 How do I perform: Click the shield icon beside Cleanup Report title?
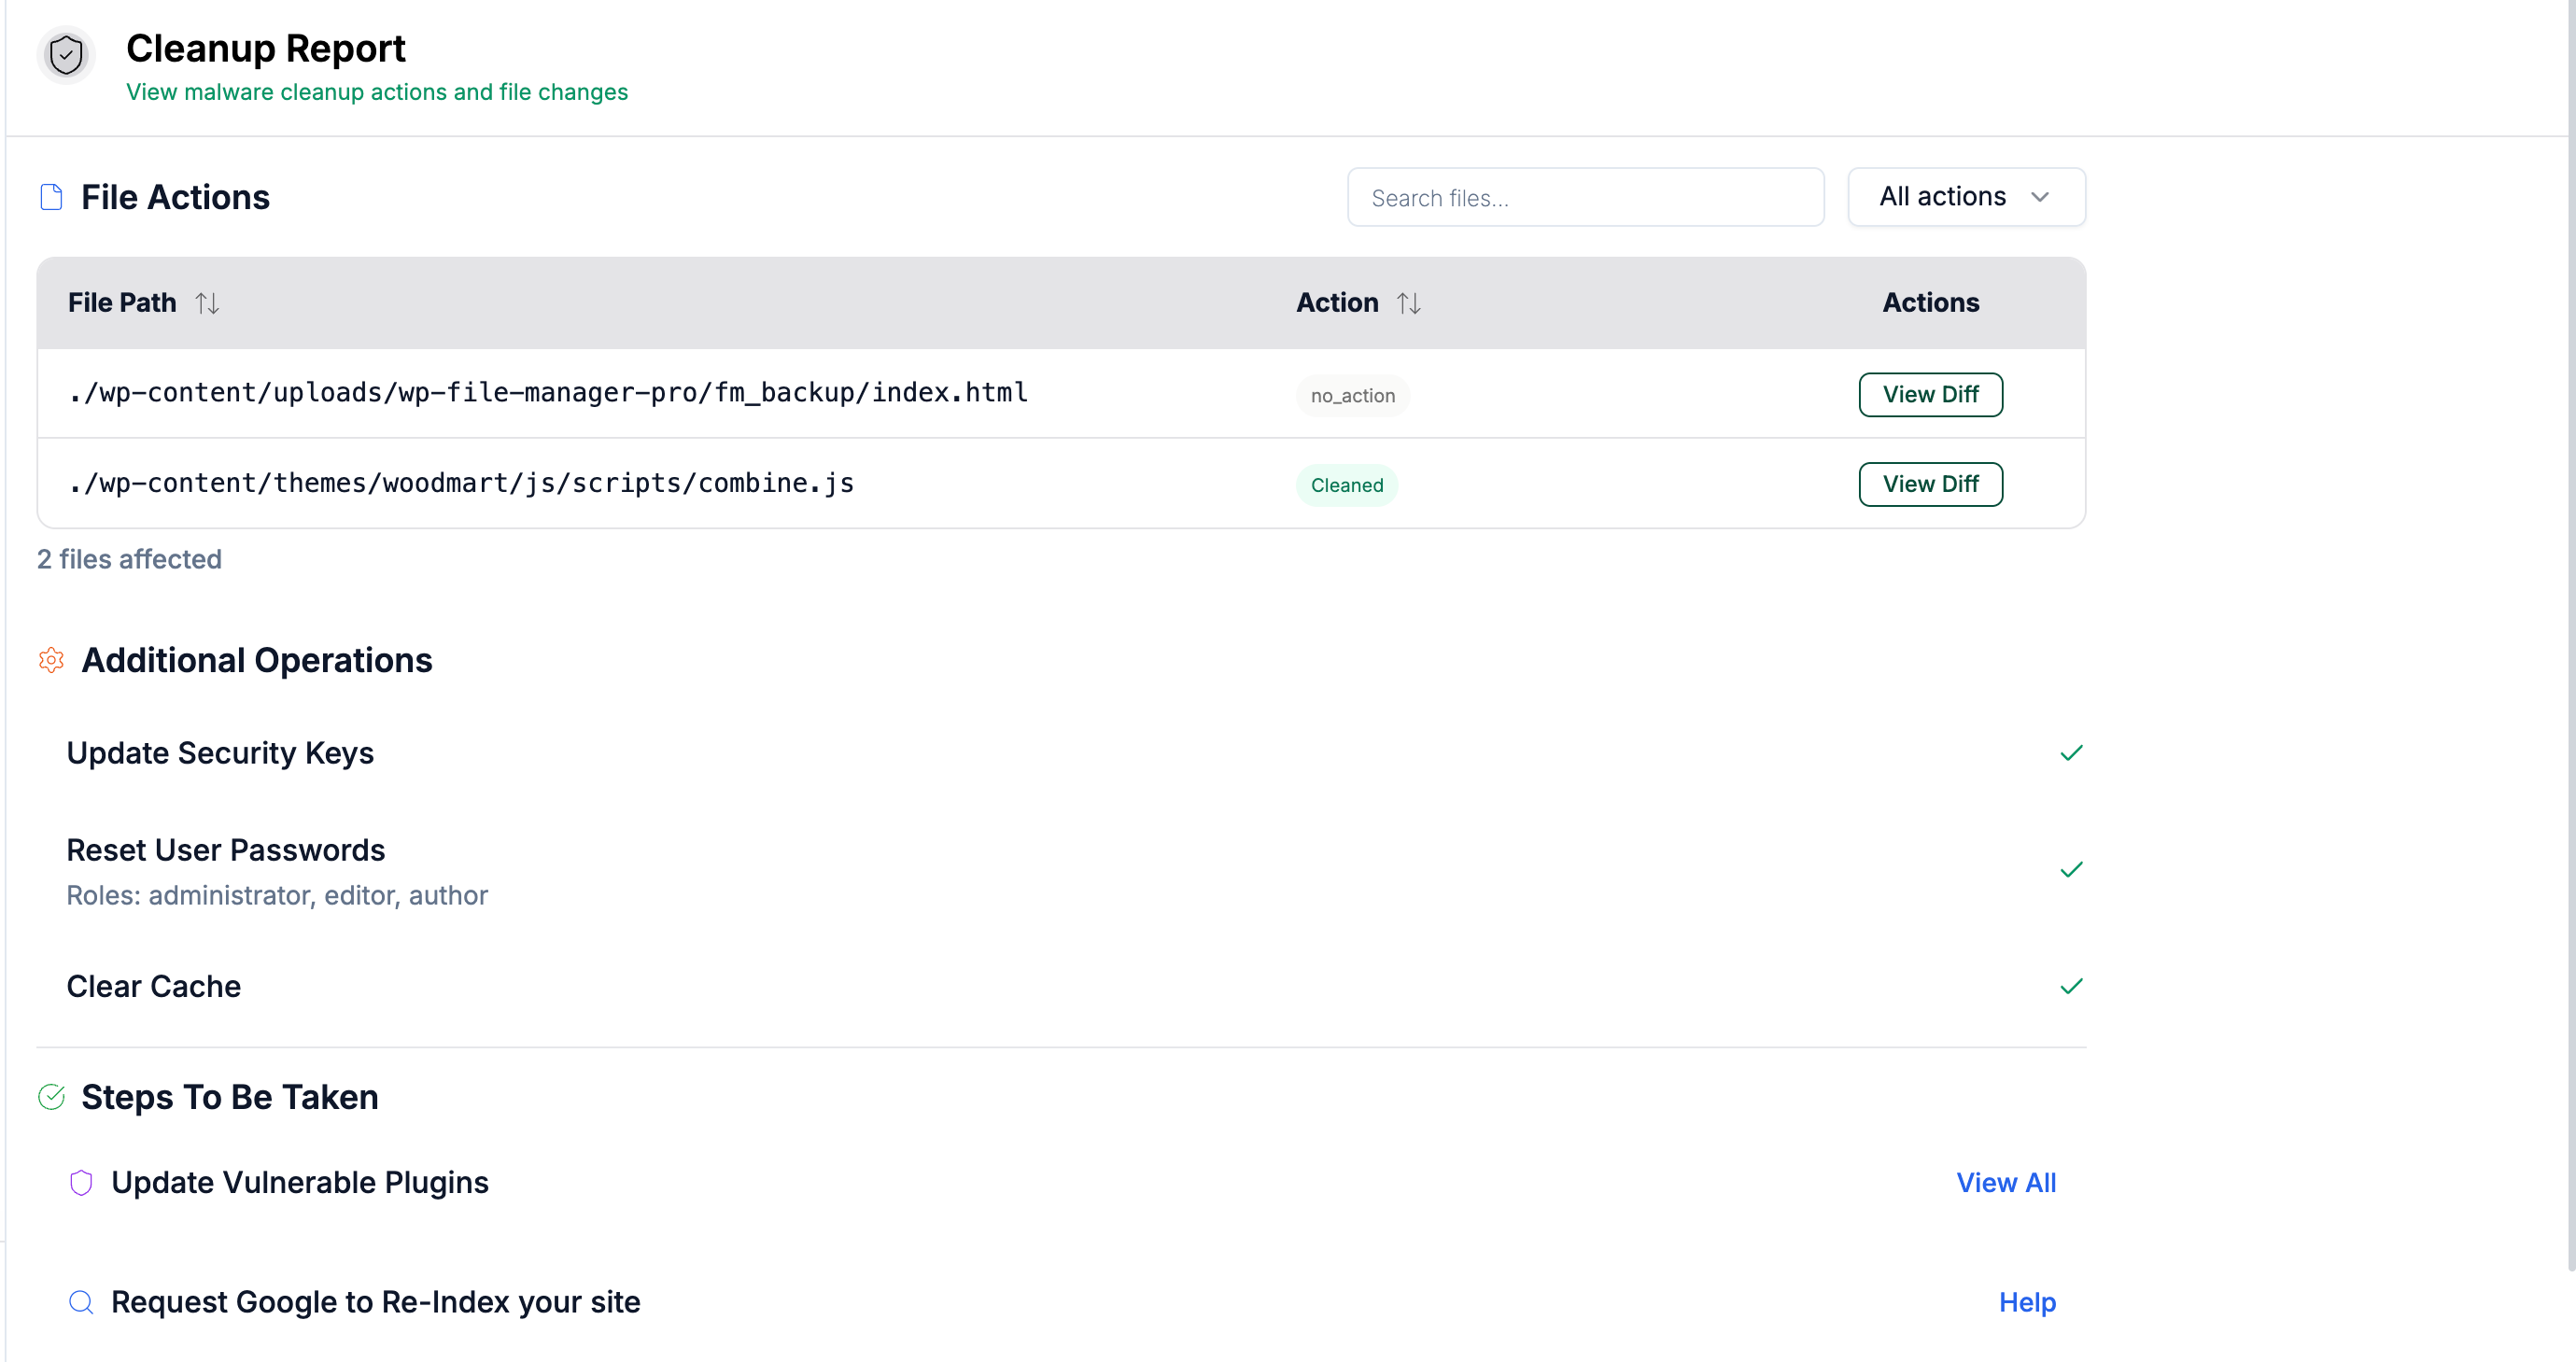click(x=66, y=55)
